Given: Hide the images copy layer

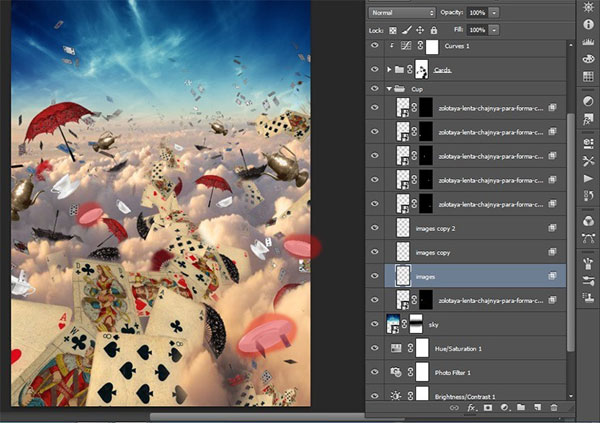Looking at the screenshot, I should [375, 252].
